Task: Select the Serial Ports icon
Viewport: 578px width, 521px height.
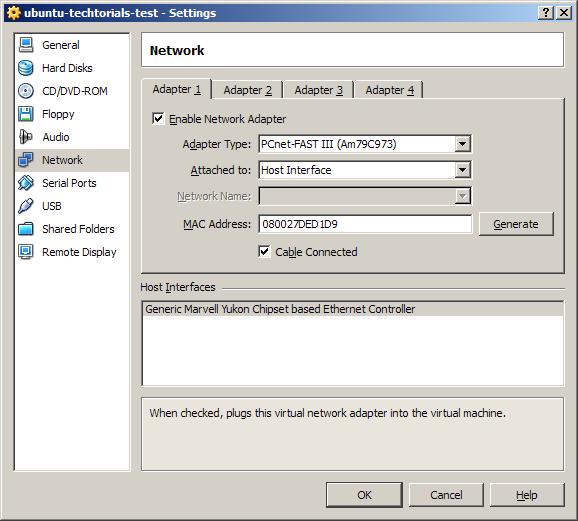Action: (26, 183)
